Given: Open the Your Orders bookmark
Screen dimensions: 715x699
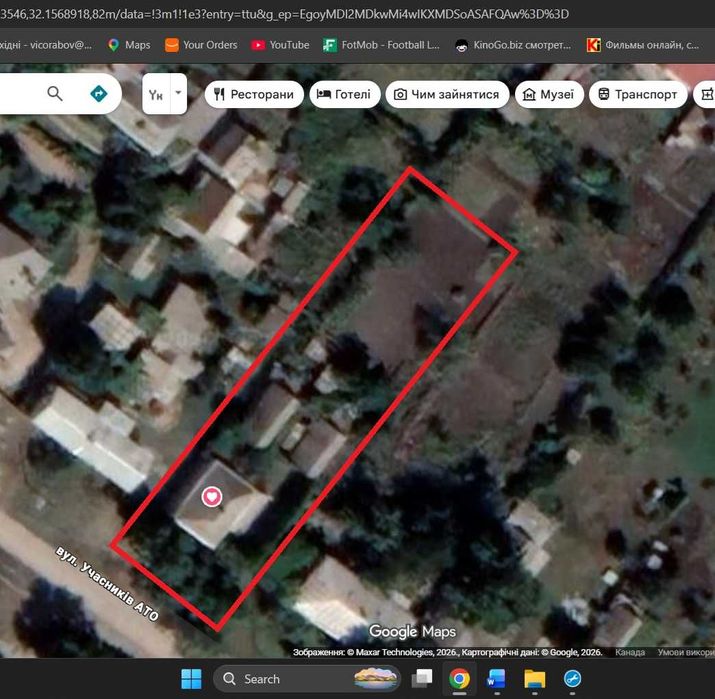Looking at the screenshot, I should coord(201,45).
